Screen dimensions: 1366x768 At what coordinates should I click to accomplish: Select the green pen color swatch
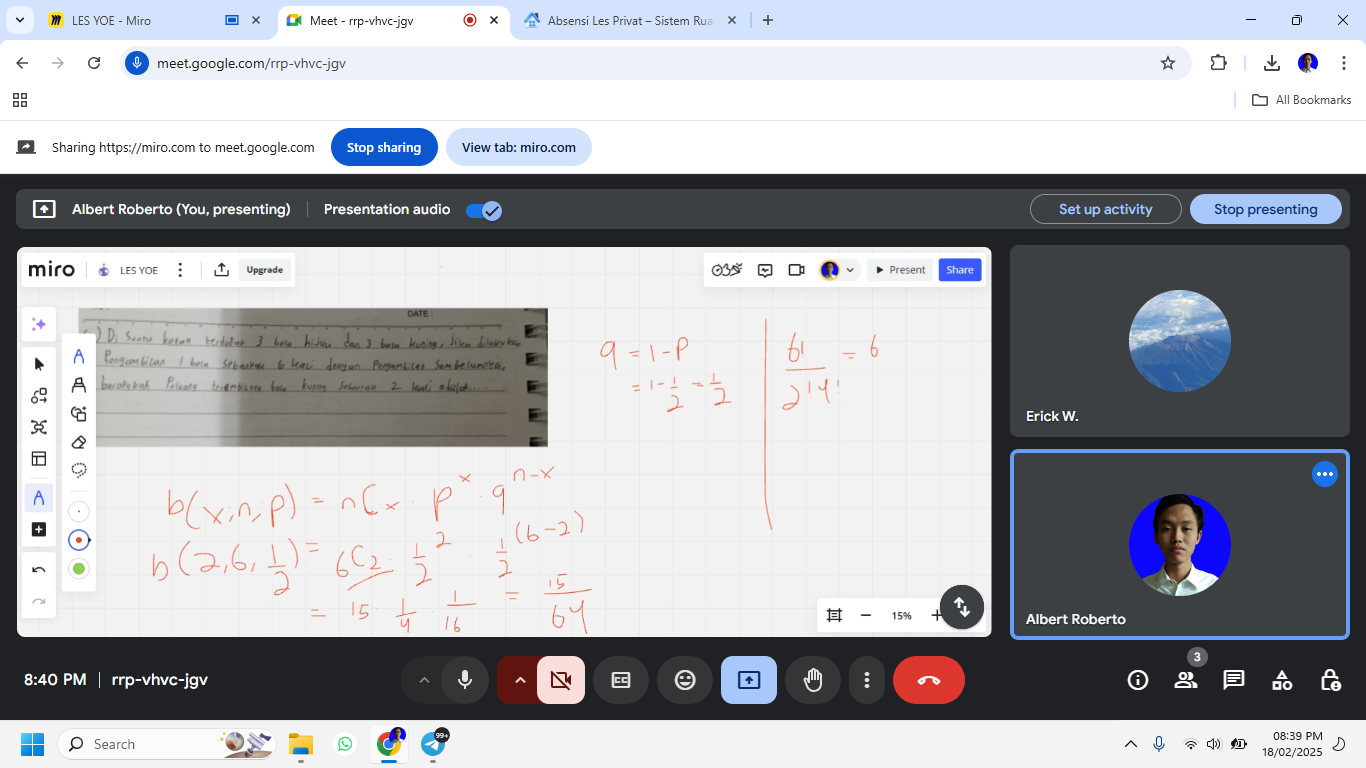tap(79, 569)
